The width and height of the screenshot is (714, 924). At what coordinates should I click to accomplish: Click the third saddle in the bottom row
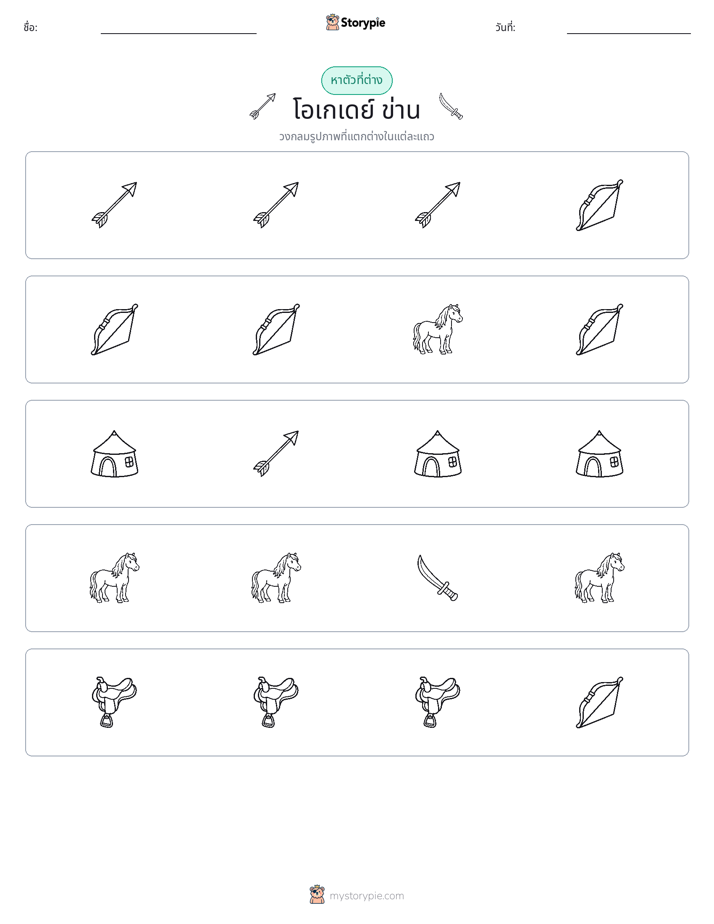438,702
